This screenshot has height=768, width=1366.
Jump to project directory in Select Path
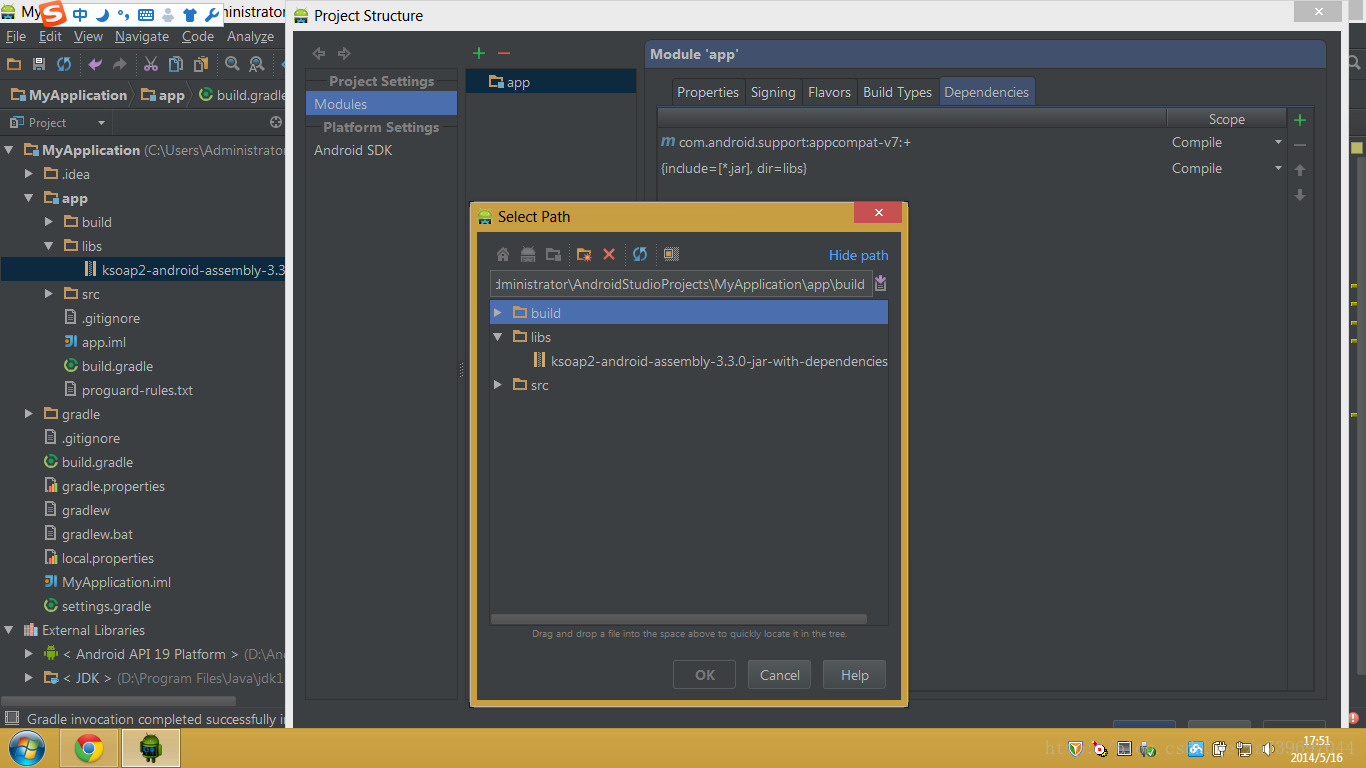528,255
